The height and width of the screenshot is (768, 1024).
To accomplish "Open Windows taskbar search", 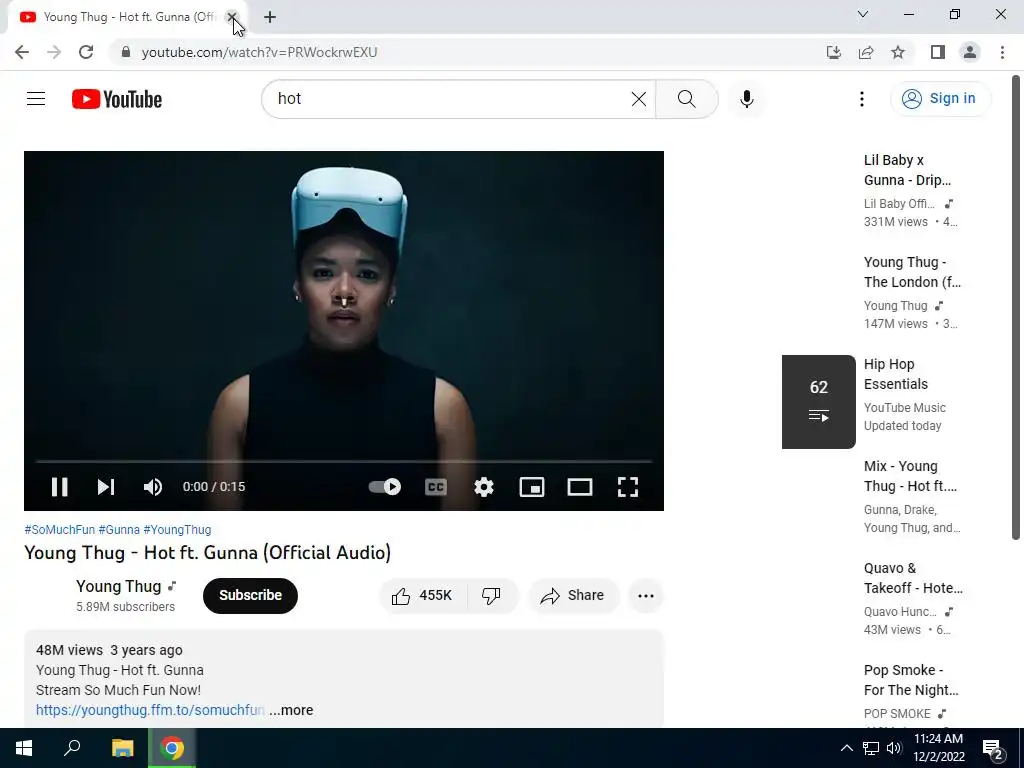I will tap(72, 748).
